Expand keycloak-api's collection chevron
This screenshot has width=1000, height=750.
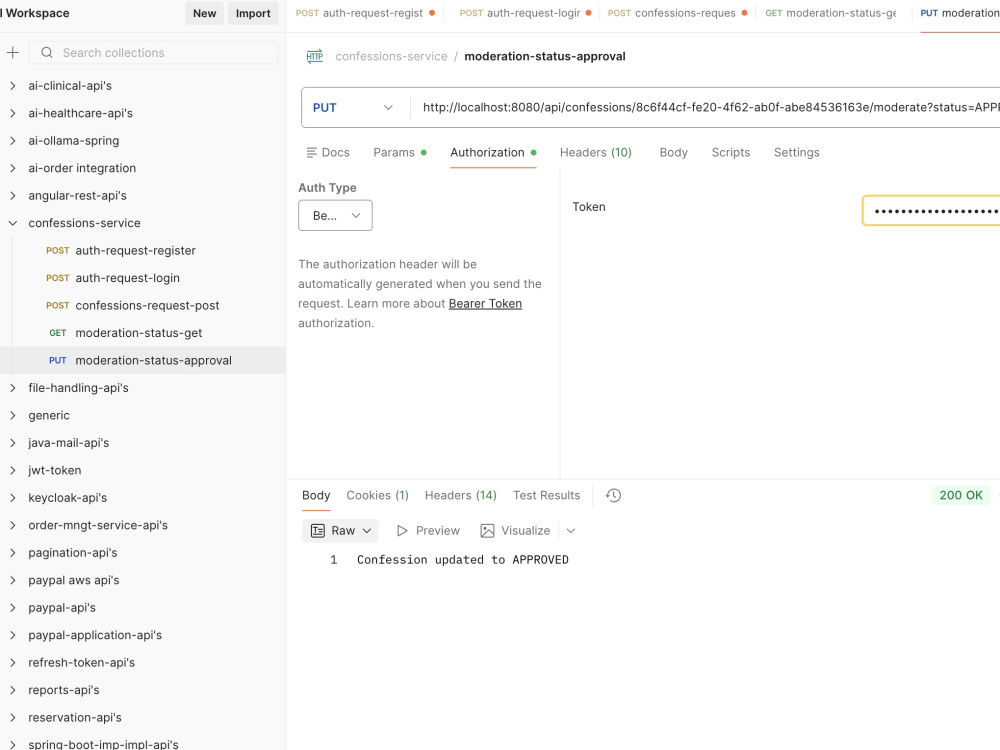[x=13, y=497]
